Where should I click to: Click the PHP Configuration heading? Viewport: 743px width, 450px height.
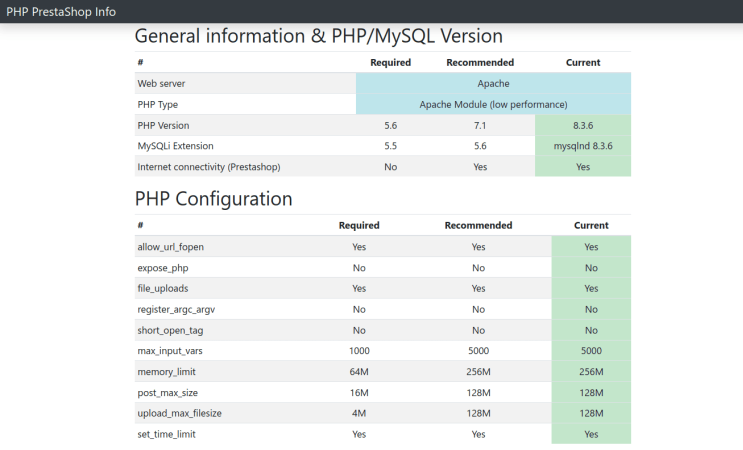213,198
